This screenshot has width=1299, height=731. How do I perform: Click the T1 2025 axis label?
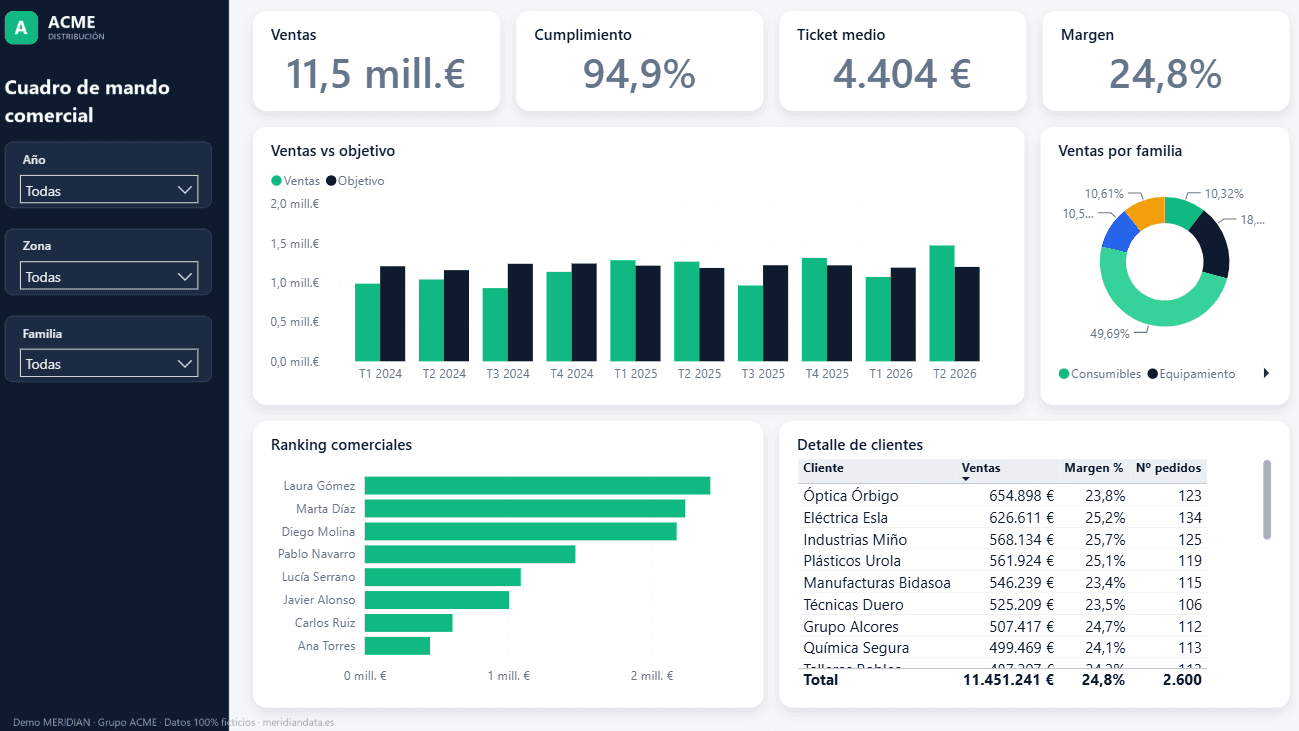[635, 374]
